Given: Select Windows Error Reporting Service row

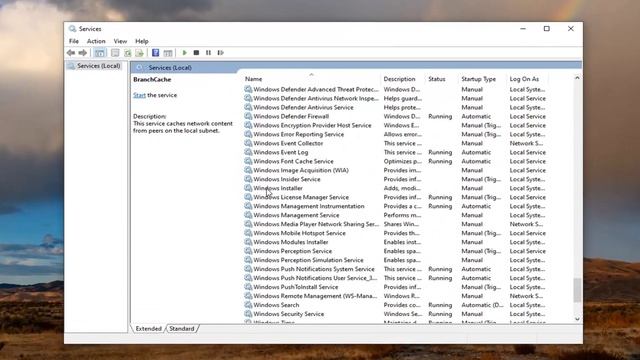Looking at the screenshot, I should click(395, 134).
